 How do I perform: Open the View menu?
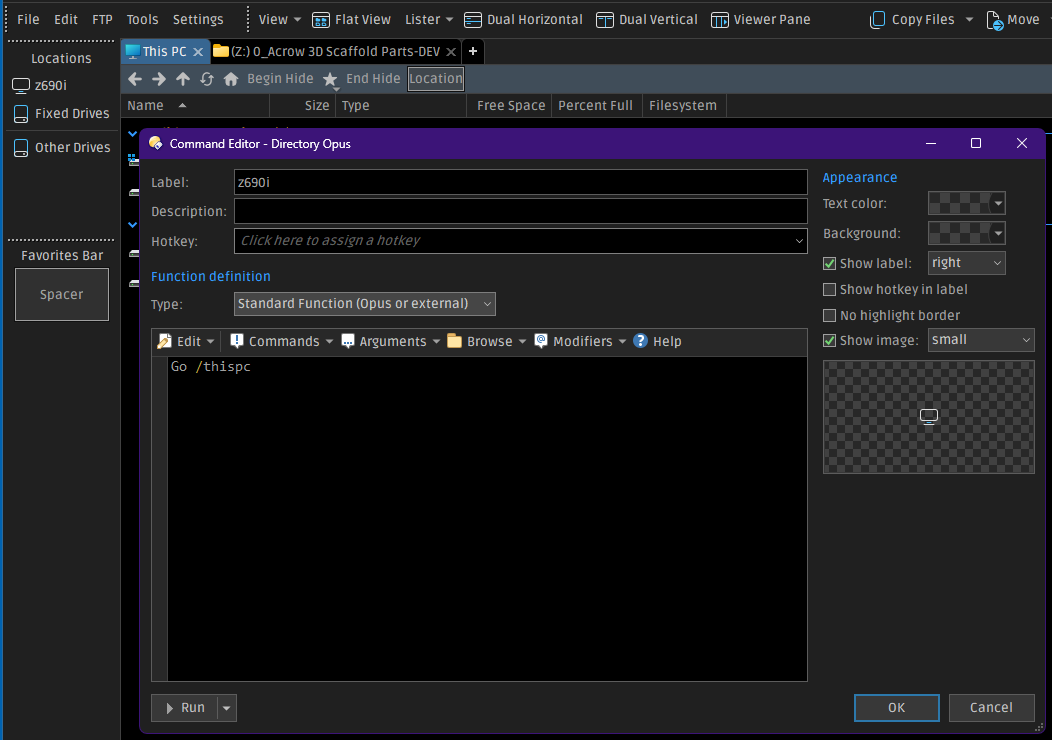click(x=280, y=20)
